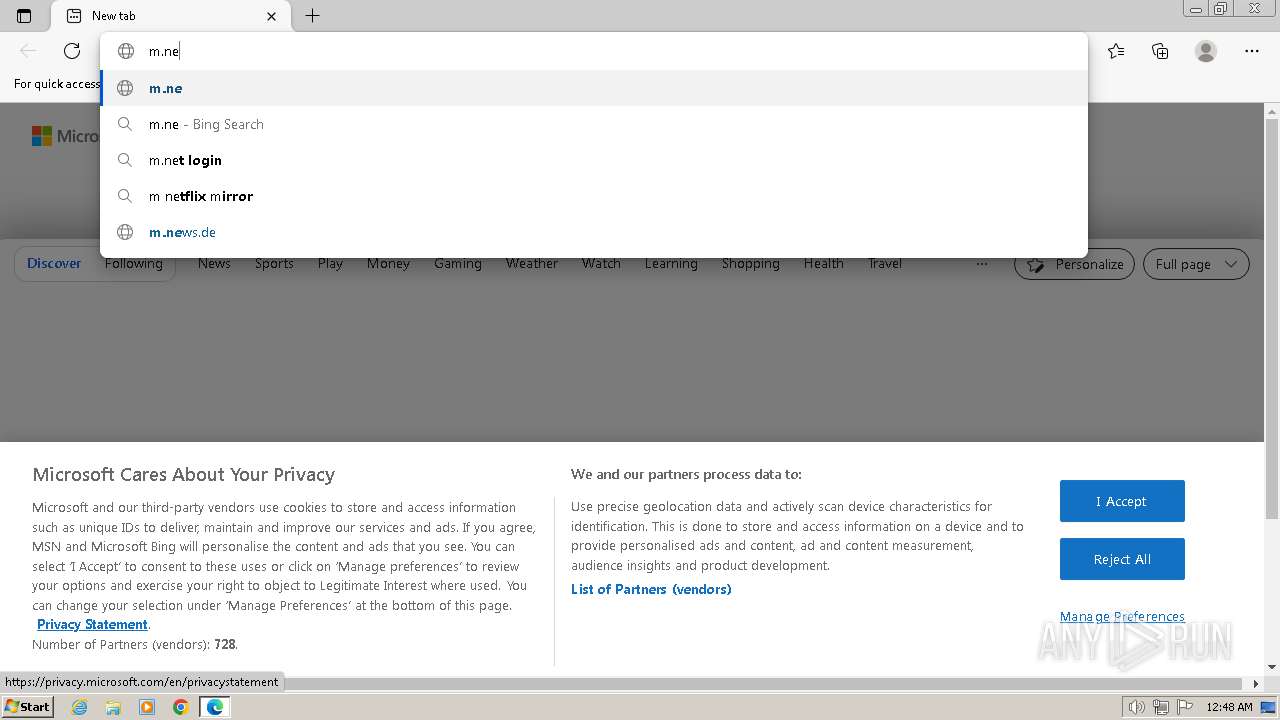Choose 'm.net login' search suggestion

pos(594,160)
